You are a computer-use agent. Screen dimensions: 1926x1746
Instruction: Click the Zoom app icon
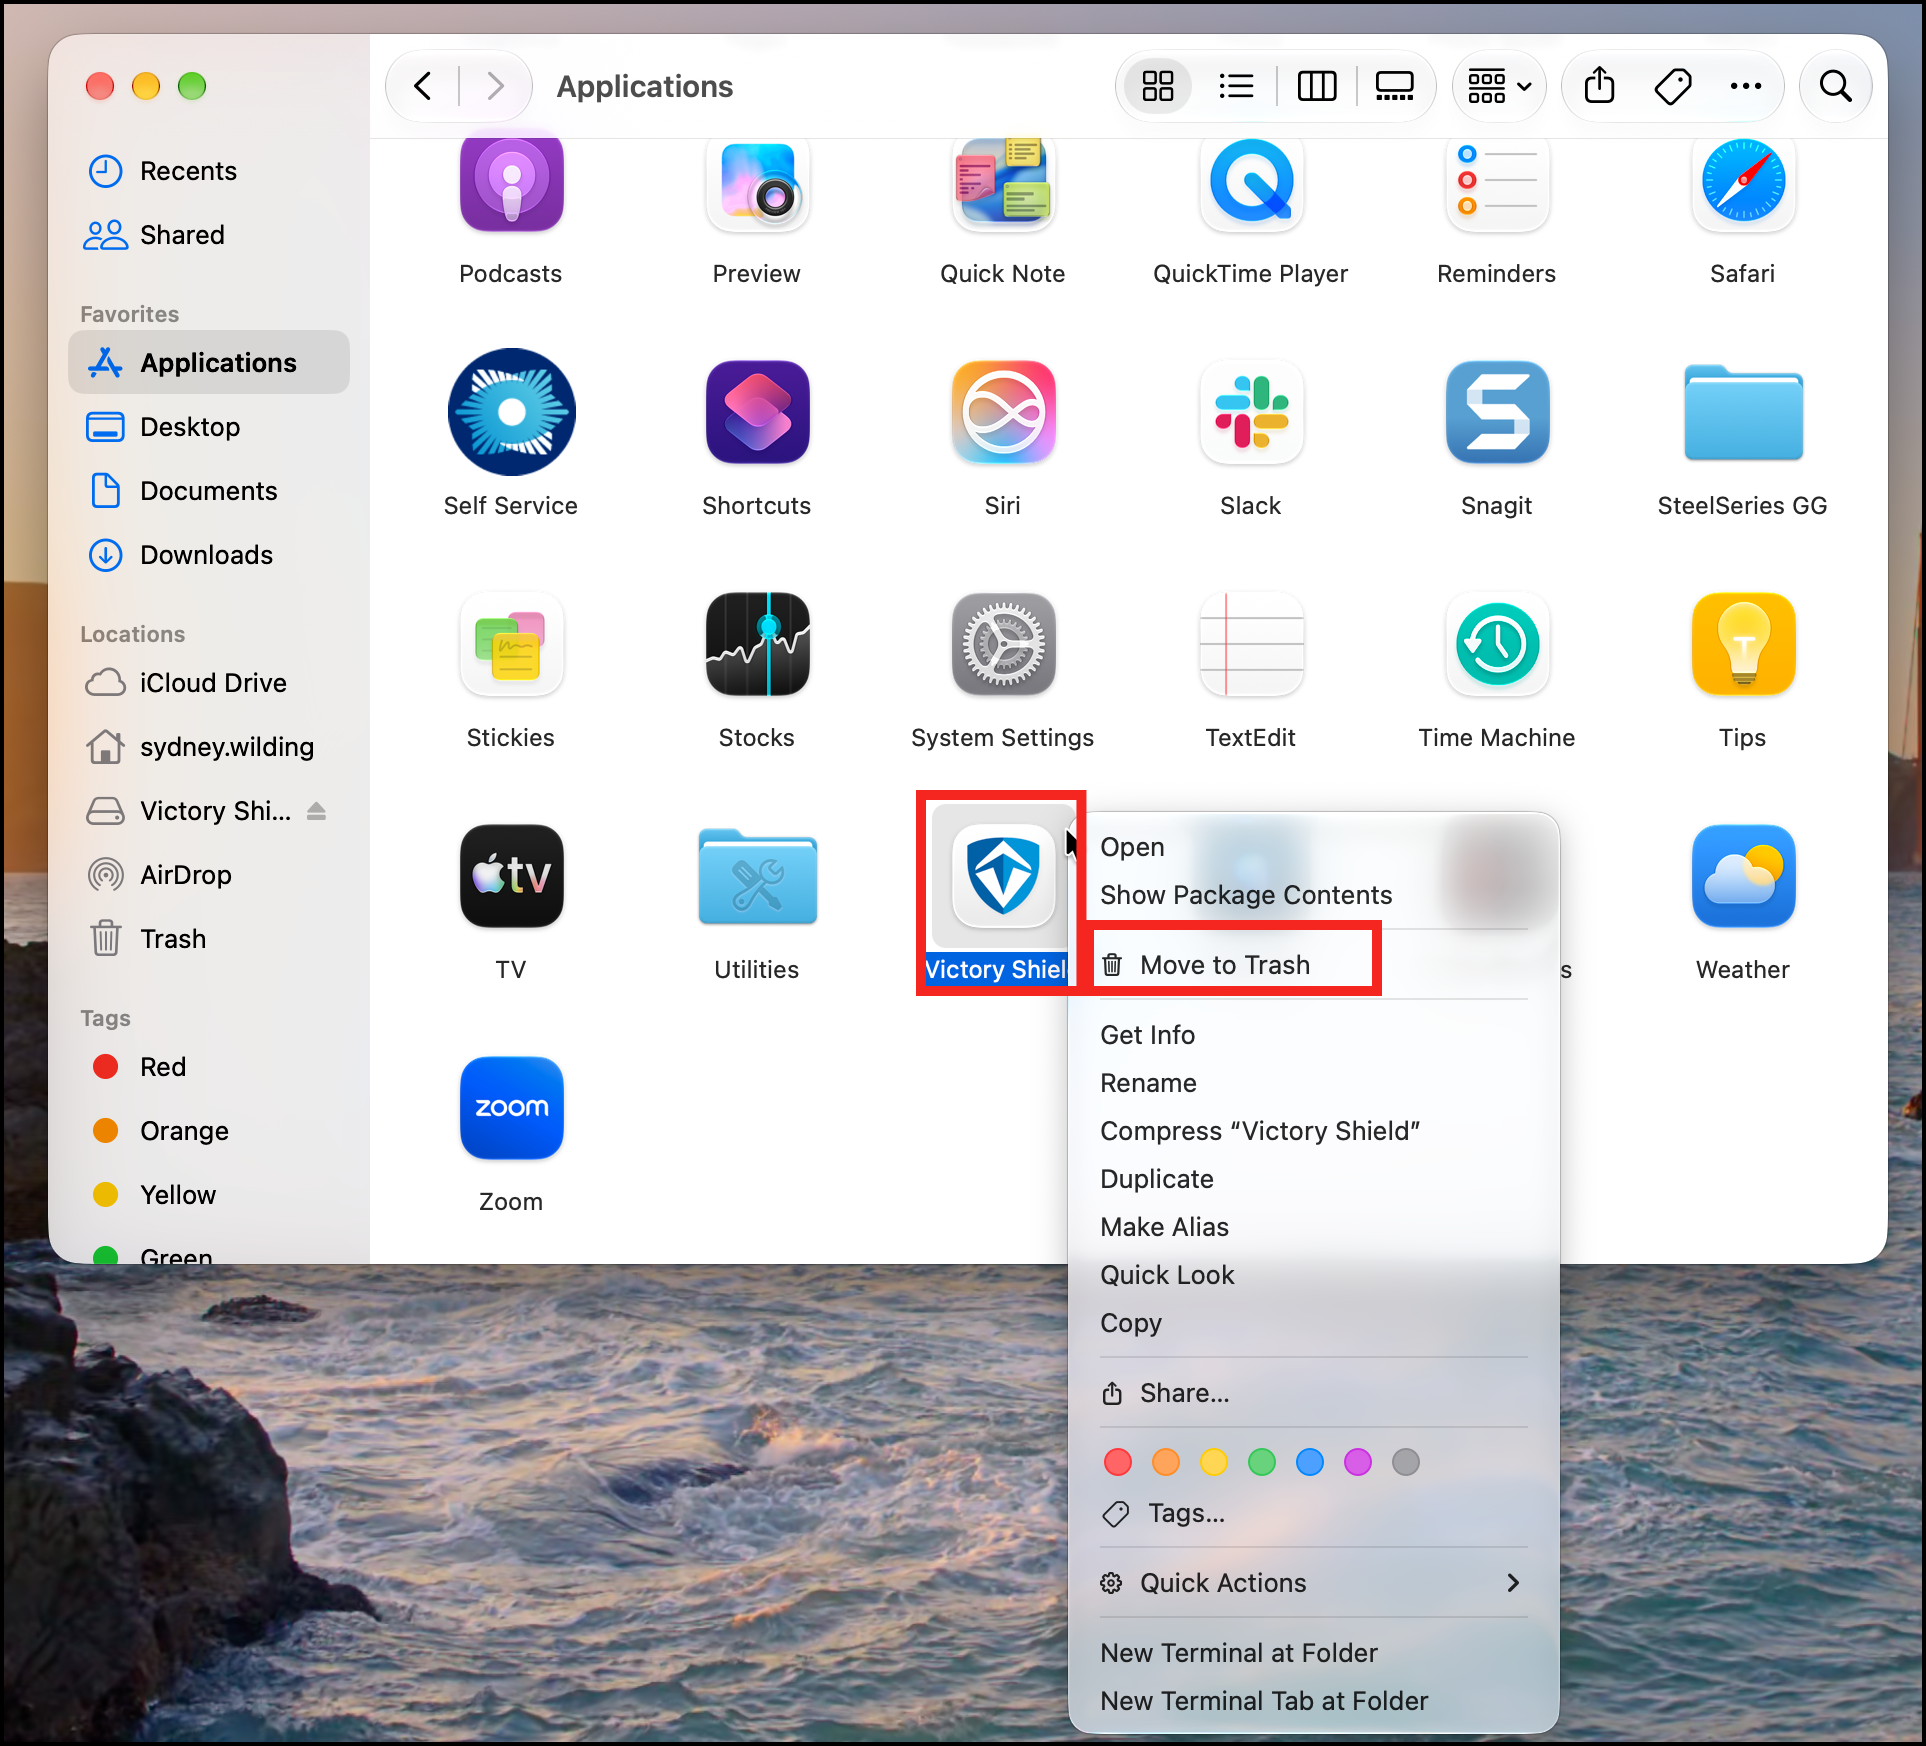(x=511, y=1108)
